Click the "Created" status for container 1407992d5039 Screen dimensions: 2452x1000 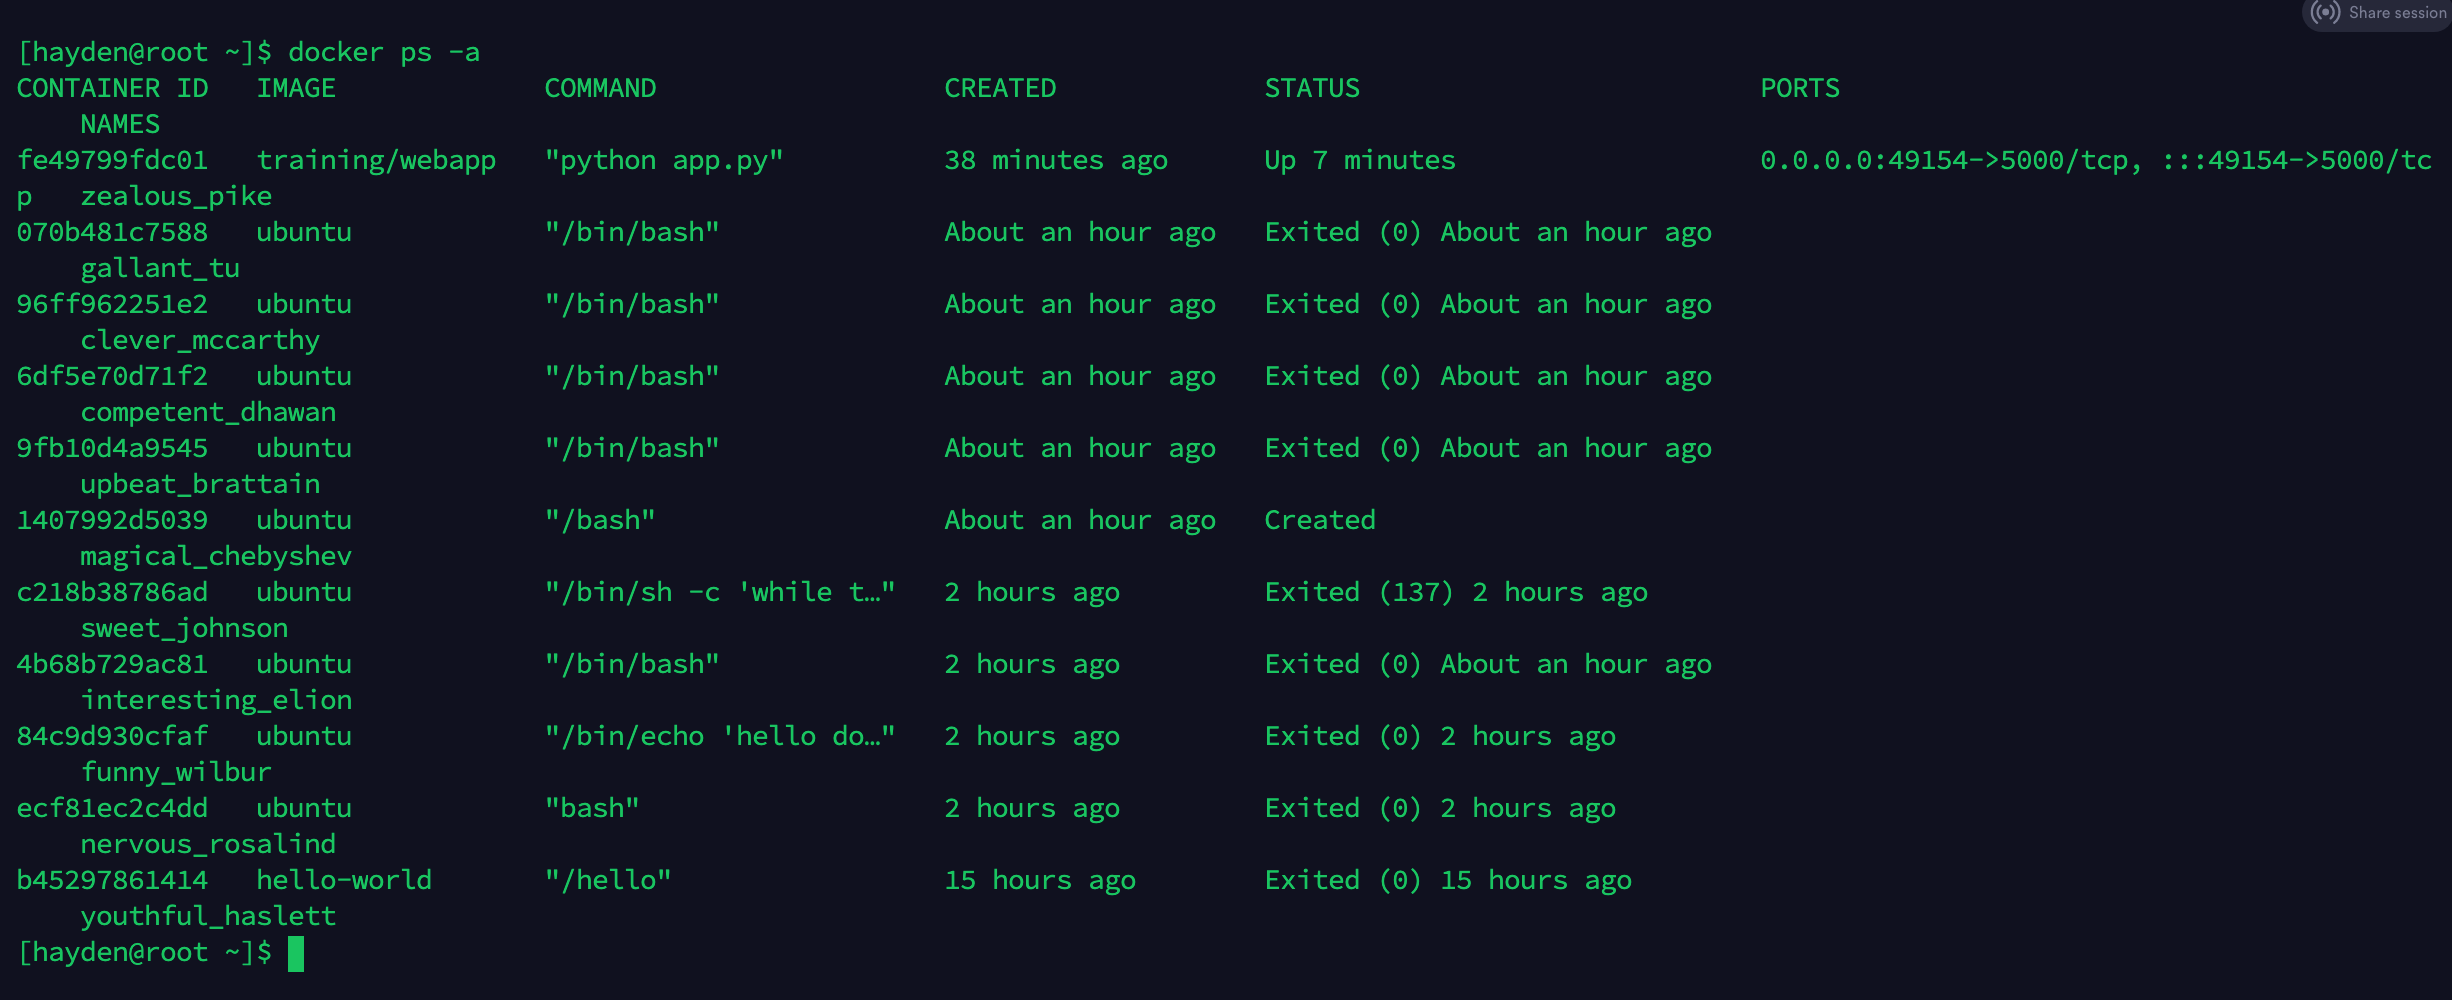(1320, 521)
